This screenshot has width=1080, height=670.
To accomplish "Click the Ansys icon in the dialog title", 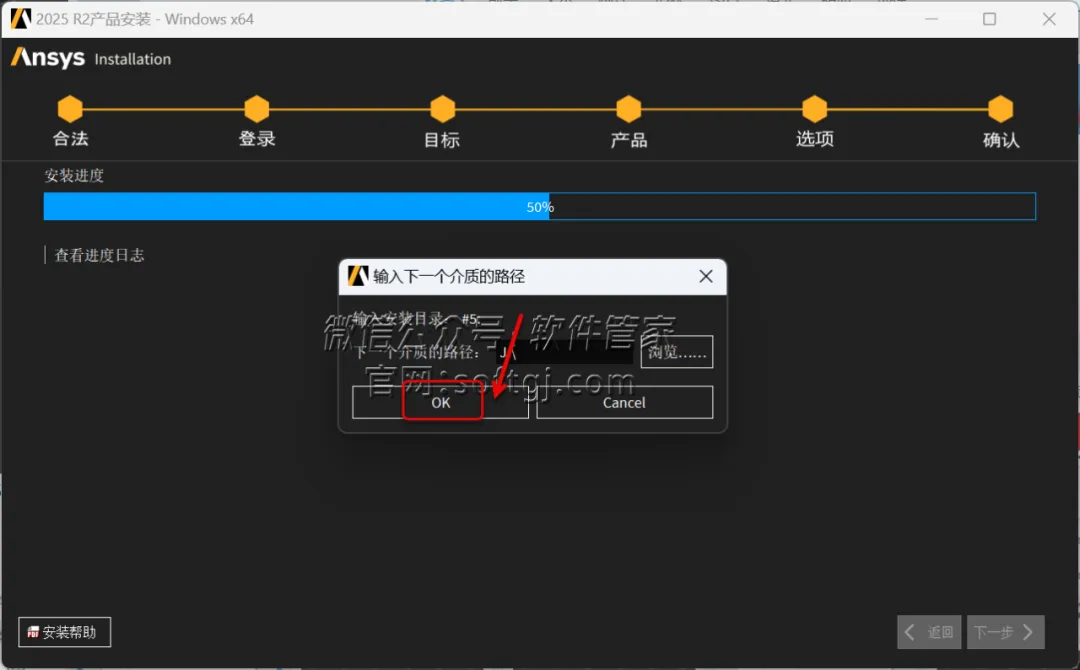I will (358, 276).
